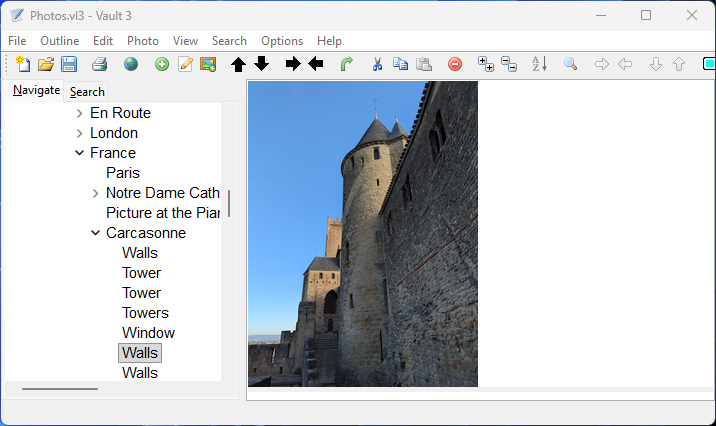The height and width of the screenshot is (426, 716).
Task: Expand the En Route tree node
Action: click(79, 113)
